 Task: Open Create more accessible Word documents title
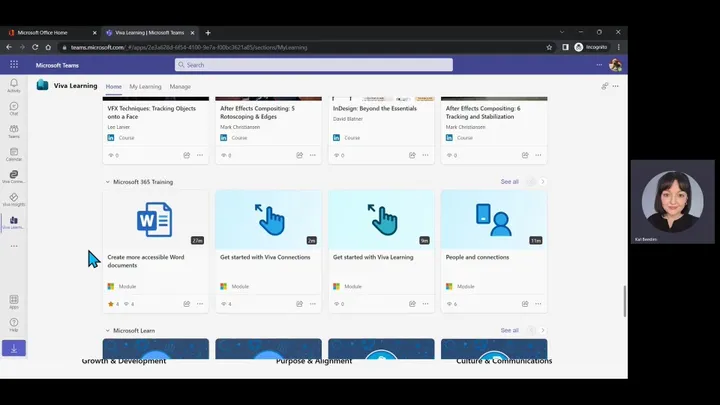(x=146, y=261)
